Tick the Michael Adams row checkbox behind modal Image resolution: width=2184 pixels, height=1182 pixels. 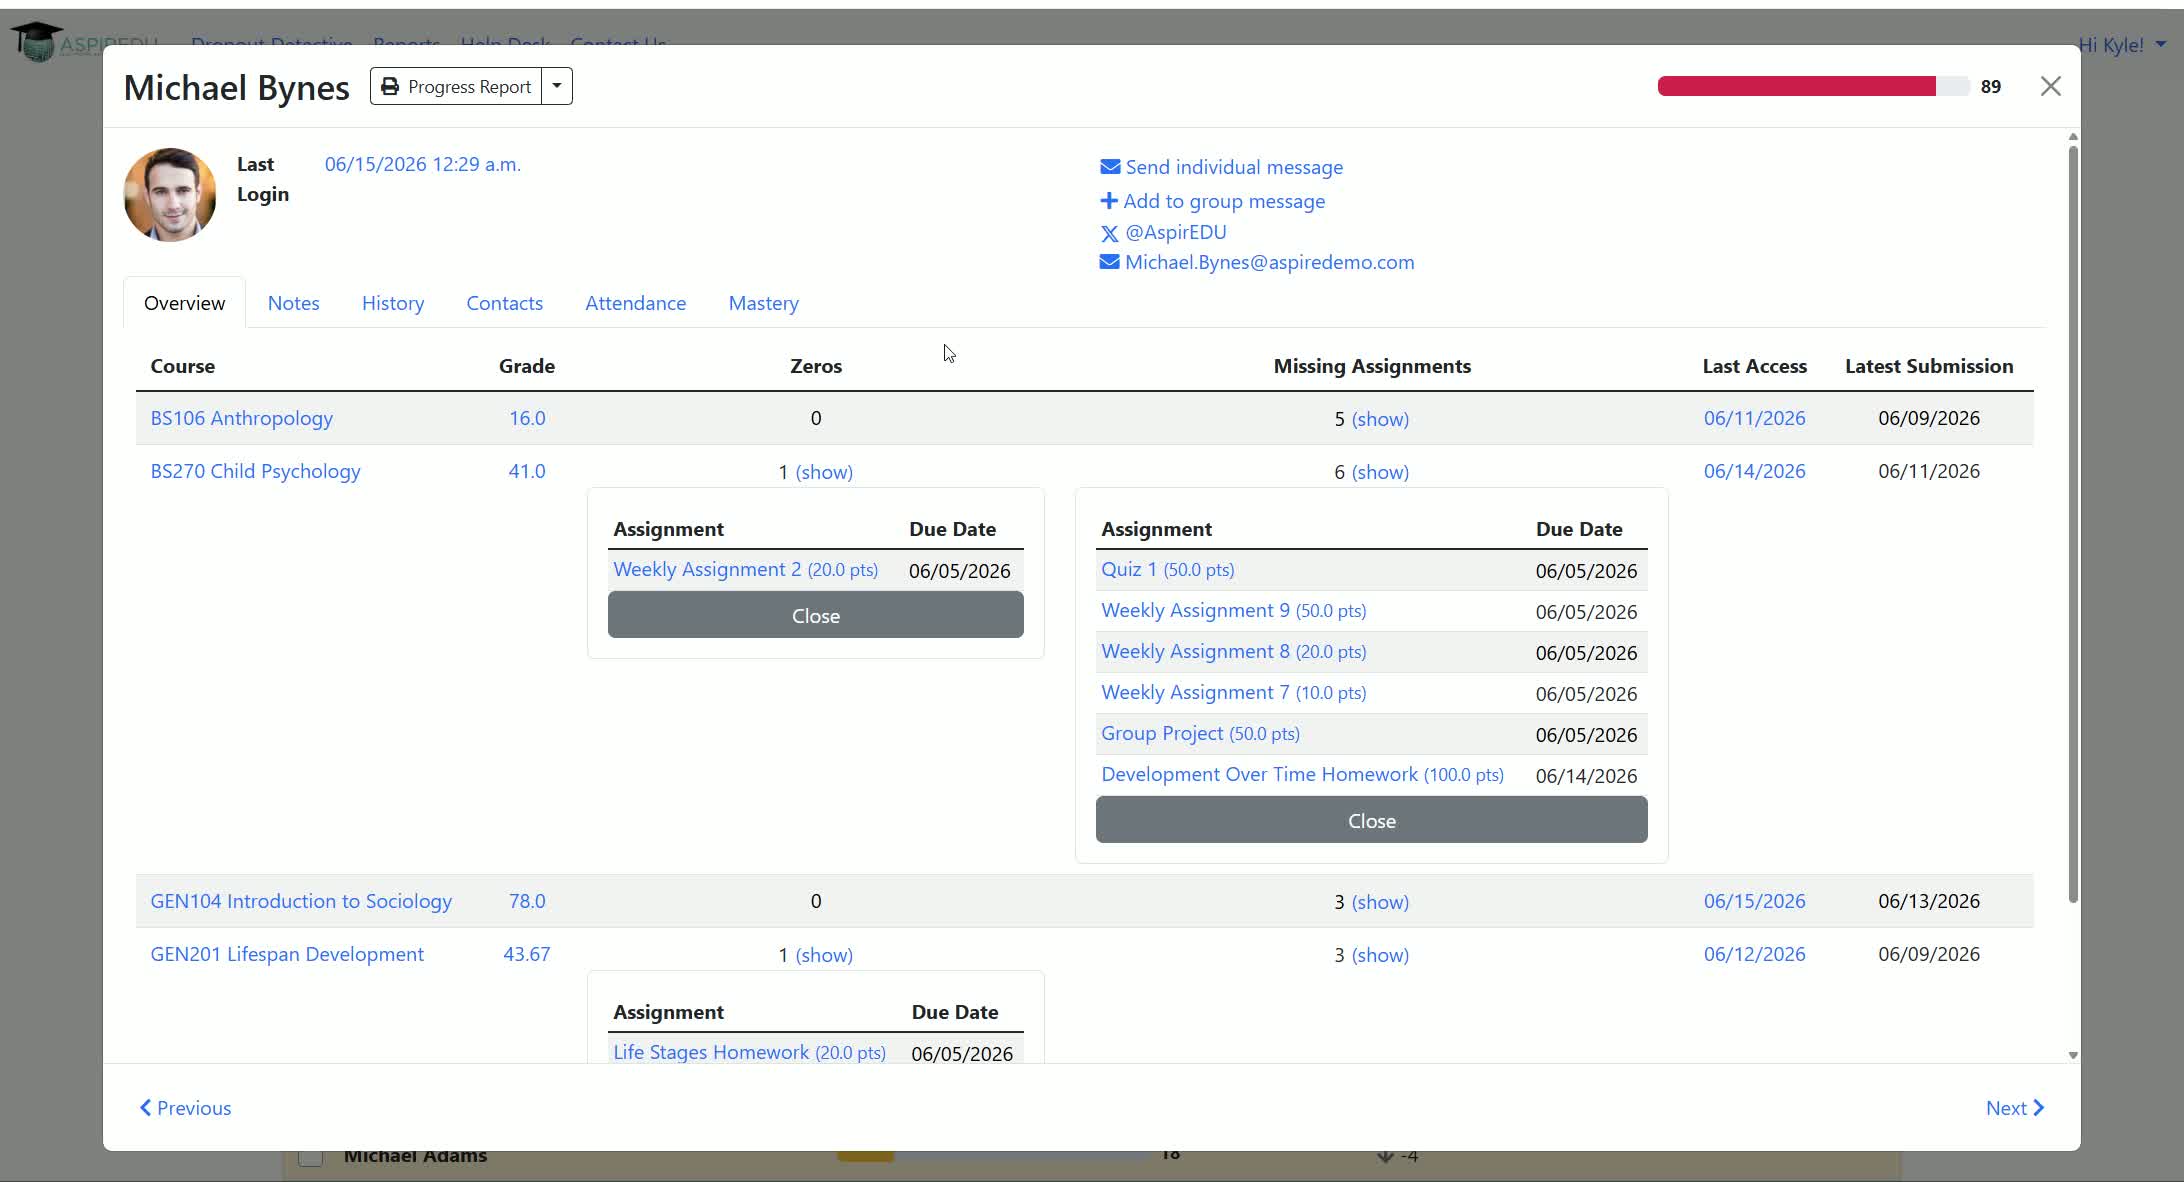(311, 1157)
